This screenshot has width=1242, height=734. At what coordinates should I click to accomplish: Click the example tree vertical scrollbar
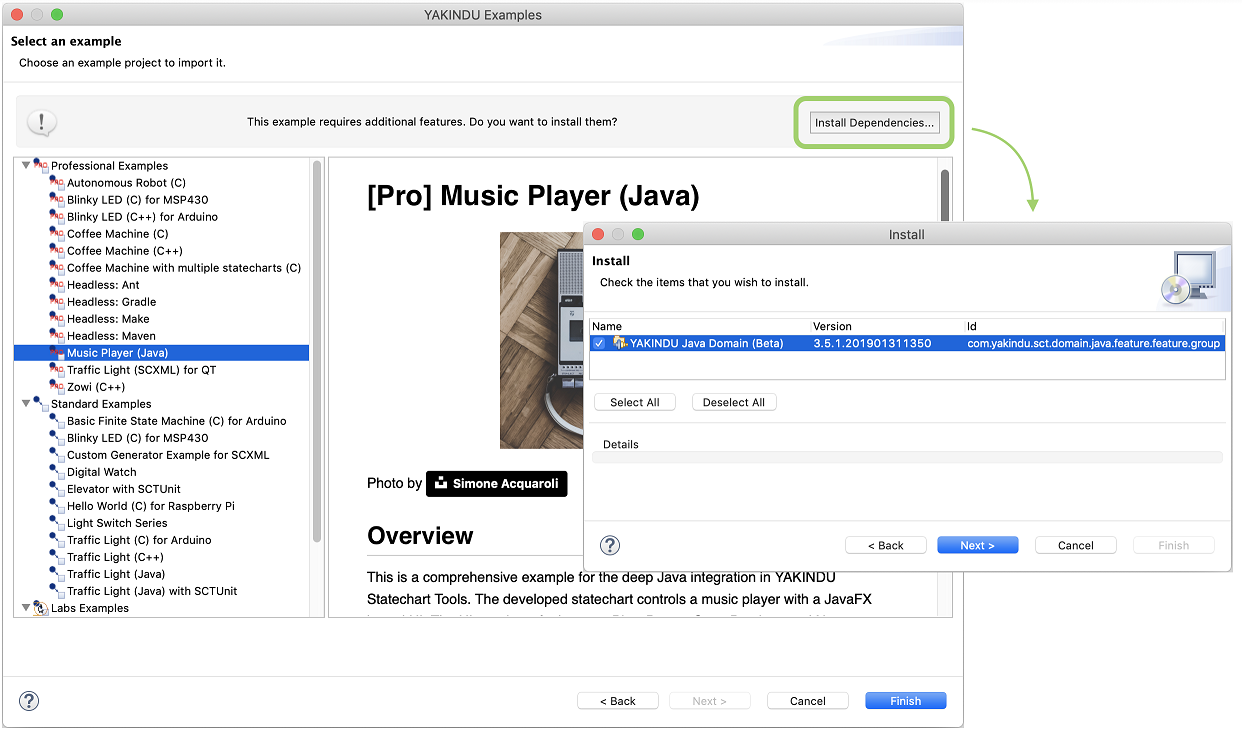click(318, 350)
